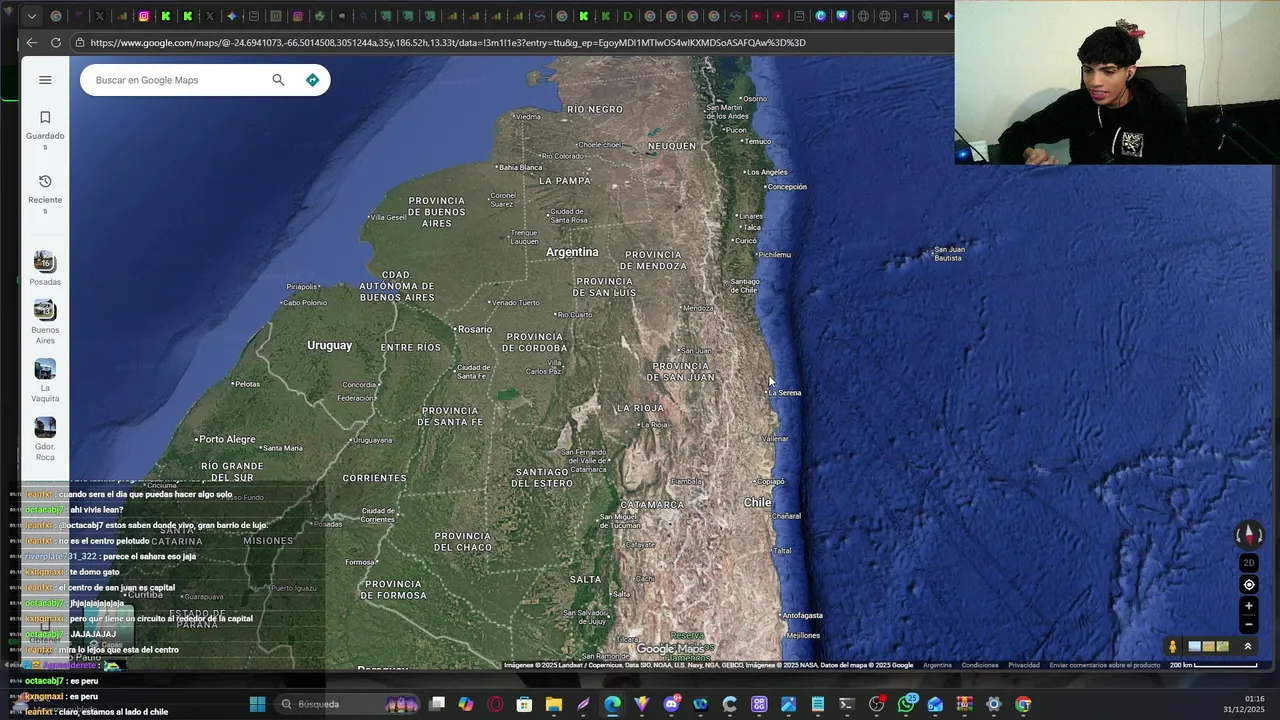Open Google Chrome from taskbar
Viewport: 1280px width, 720px height.
1022,704
